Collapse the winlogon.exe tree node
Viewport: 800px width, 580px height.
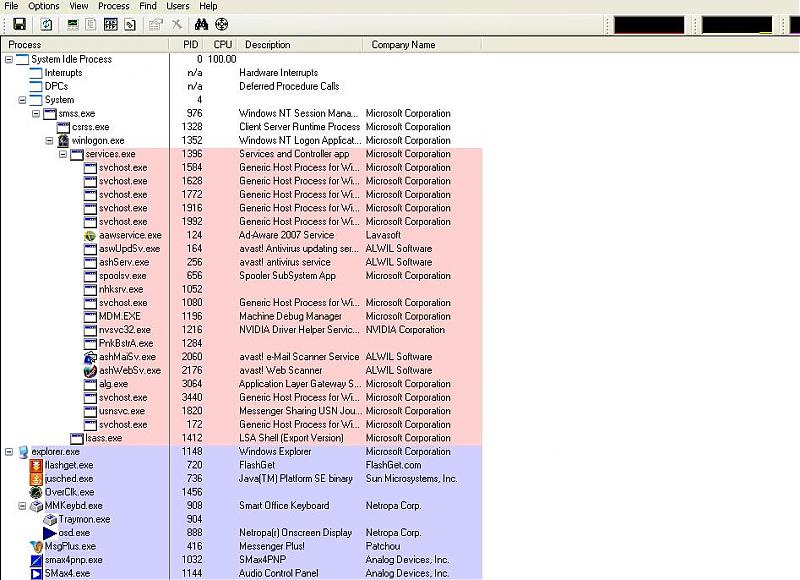click(x=49, y=140)
